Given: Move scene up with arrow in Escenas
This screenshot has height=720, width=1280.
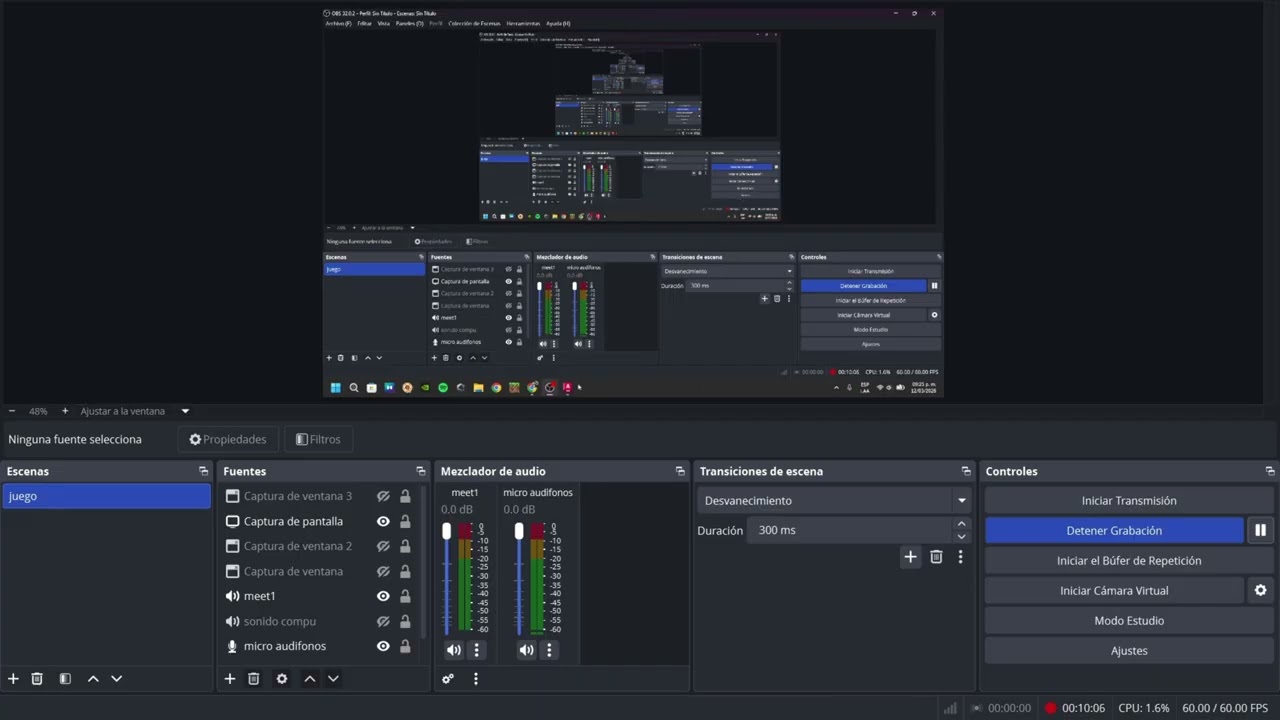Looking at the screenshot, I should pyautogui.click(x=93, y=678).
